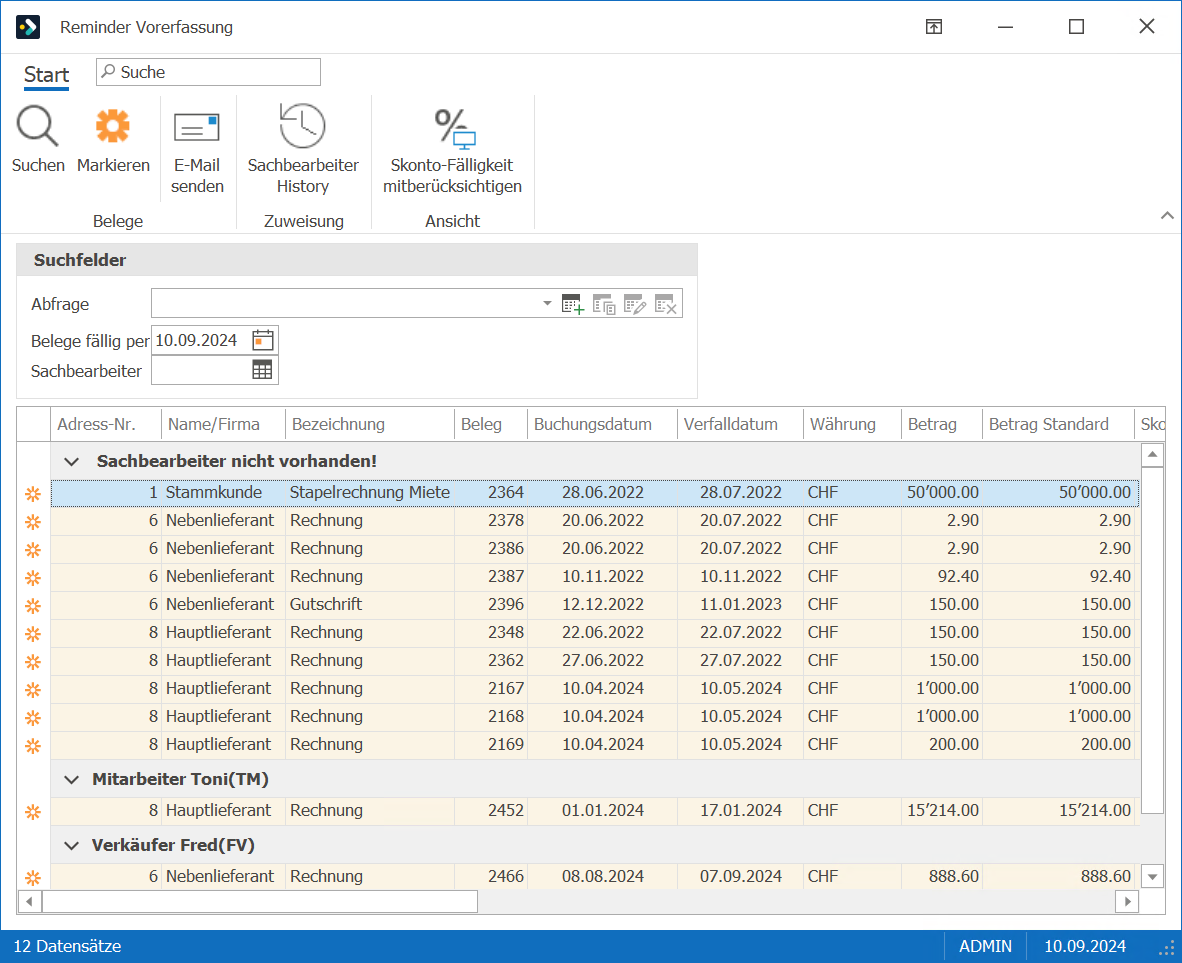
Task: Click the E-Mail senden envelope icon
Action: (197, 127)
